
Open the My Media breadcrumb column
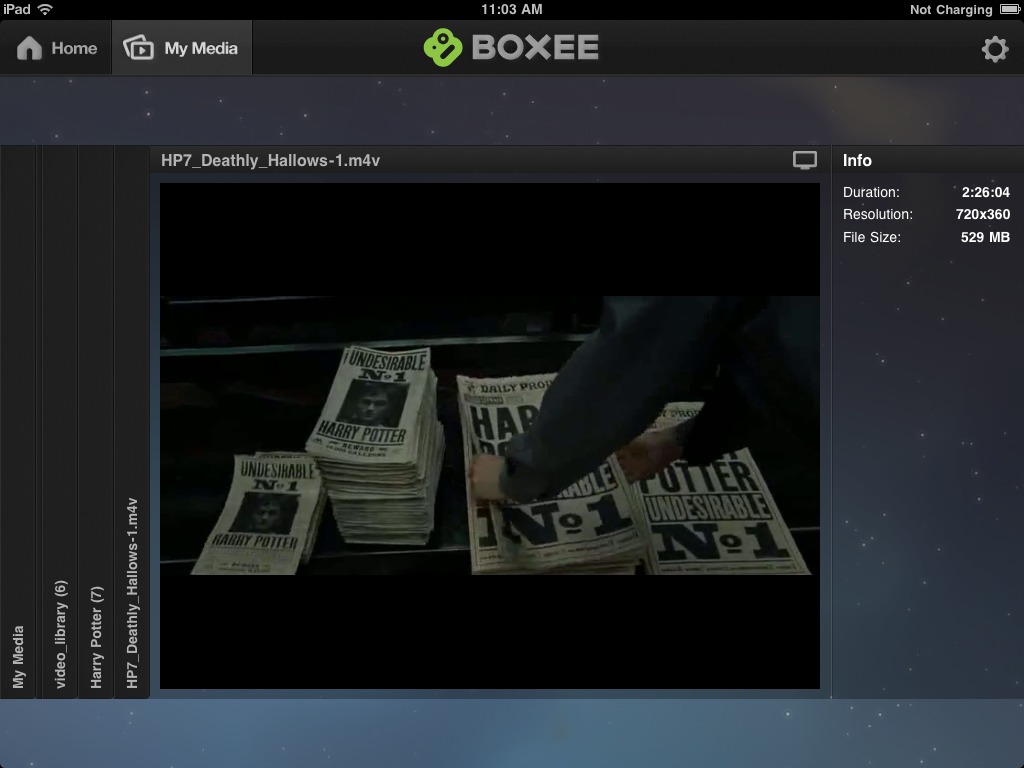(x=18, y=422)
